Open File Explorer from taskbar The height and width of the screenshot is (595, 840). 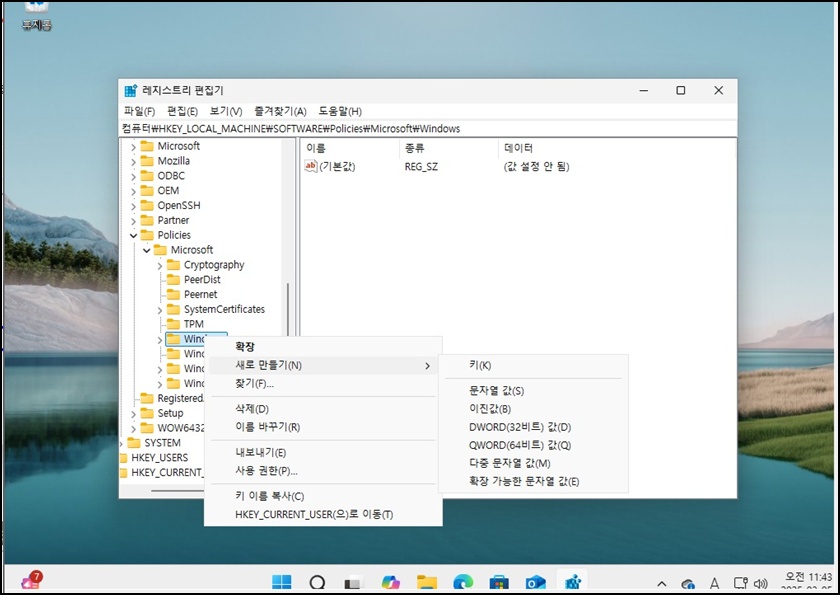(x=427, y=582)
